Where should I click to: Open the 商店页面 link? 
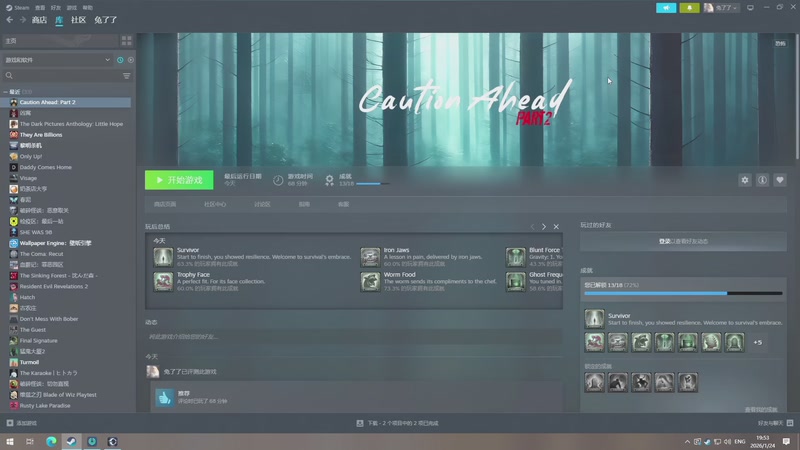click(x=165, y=204)
